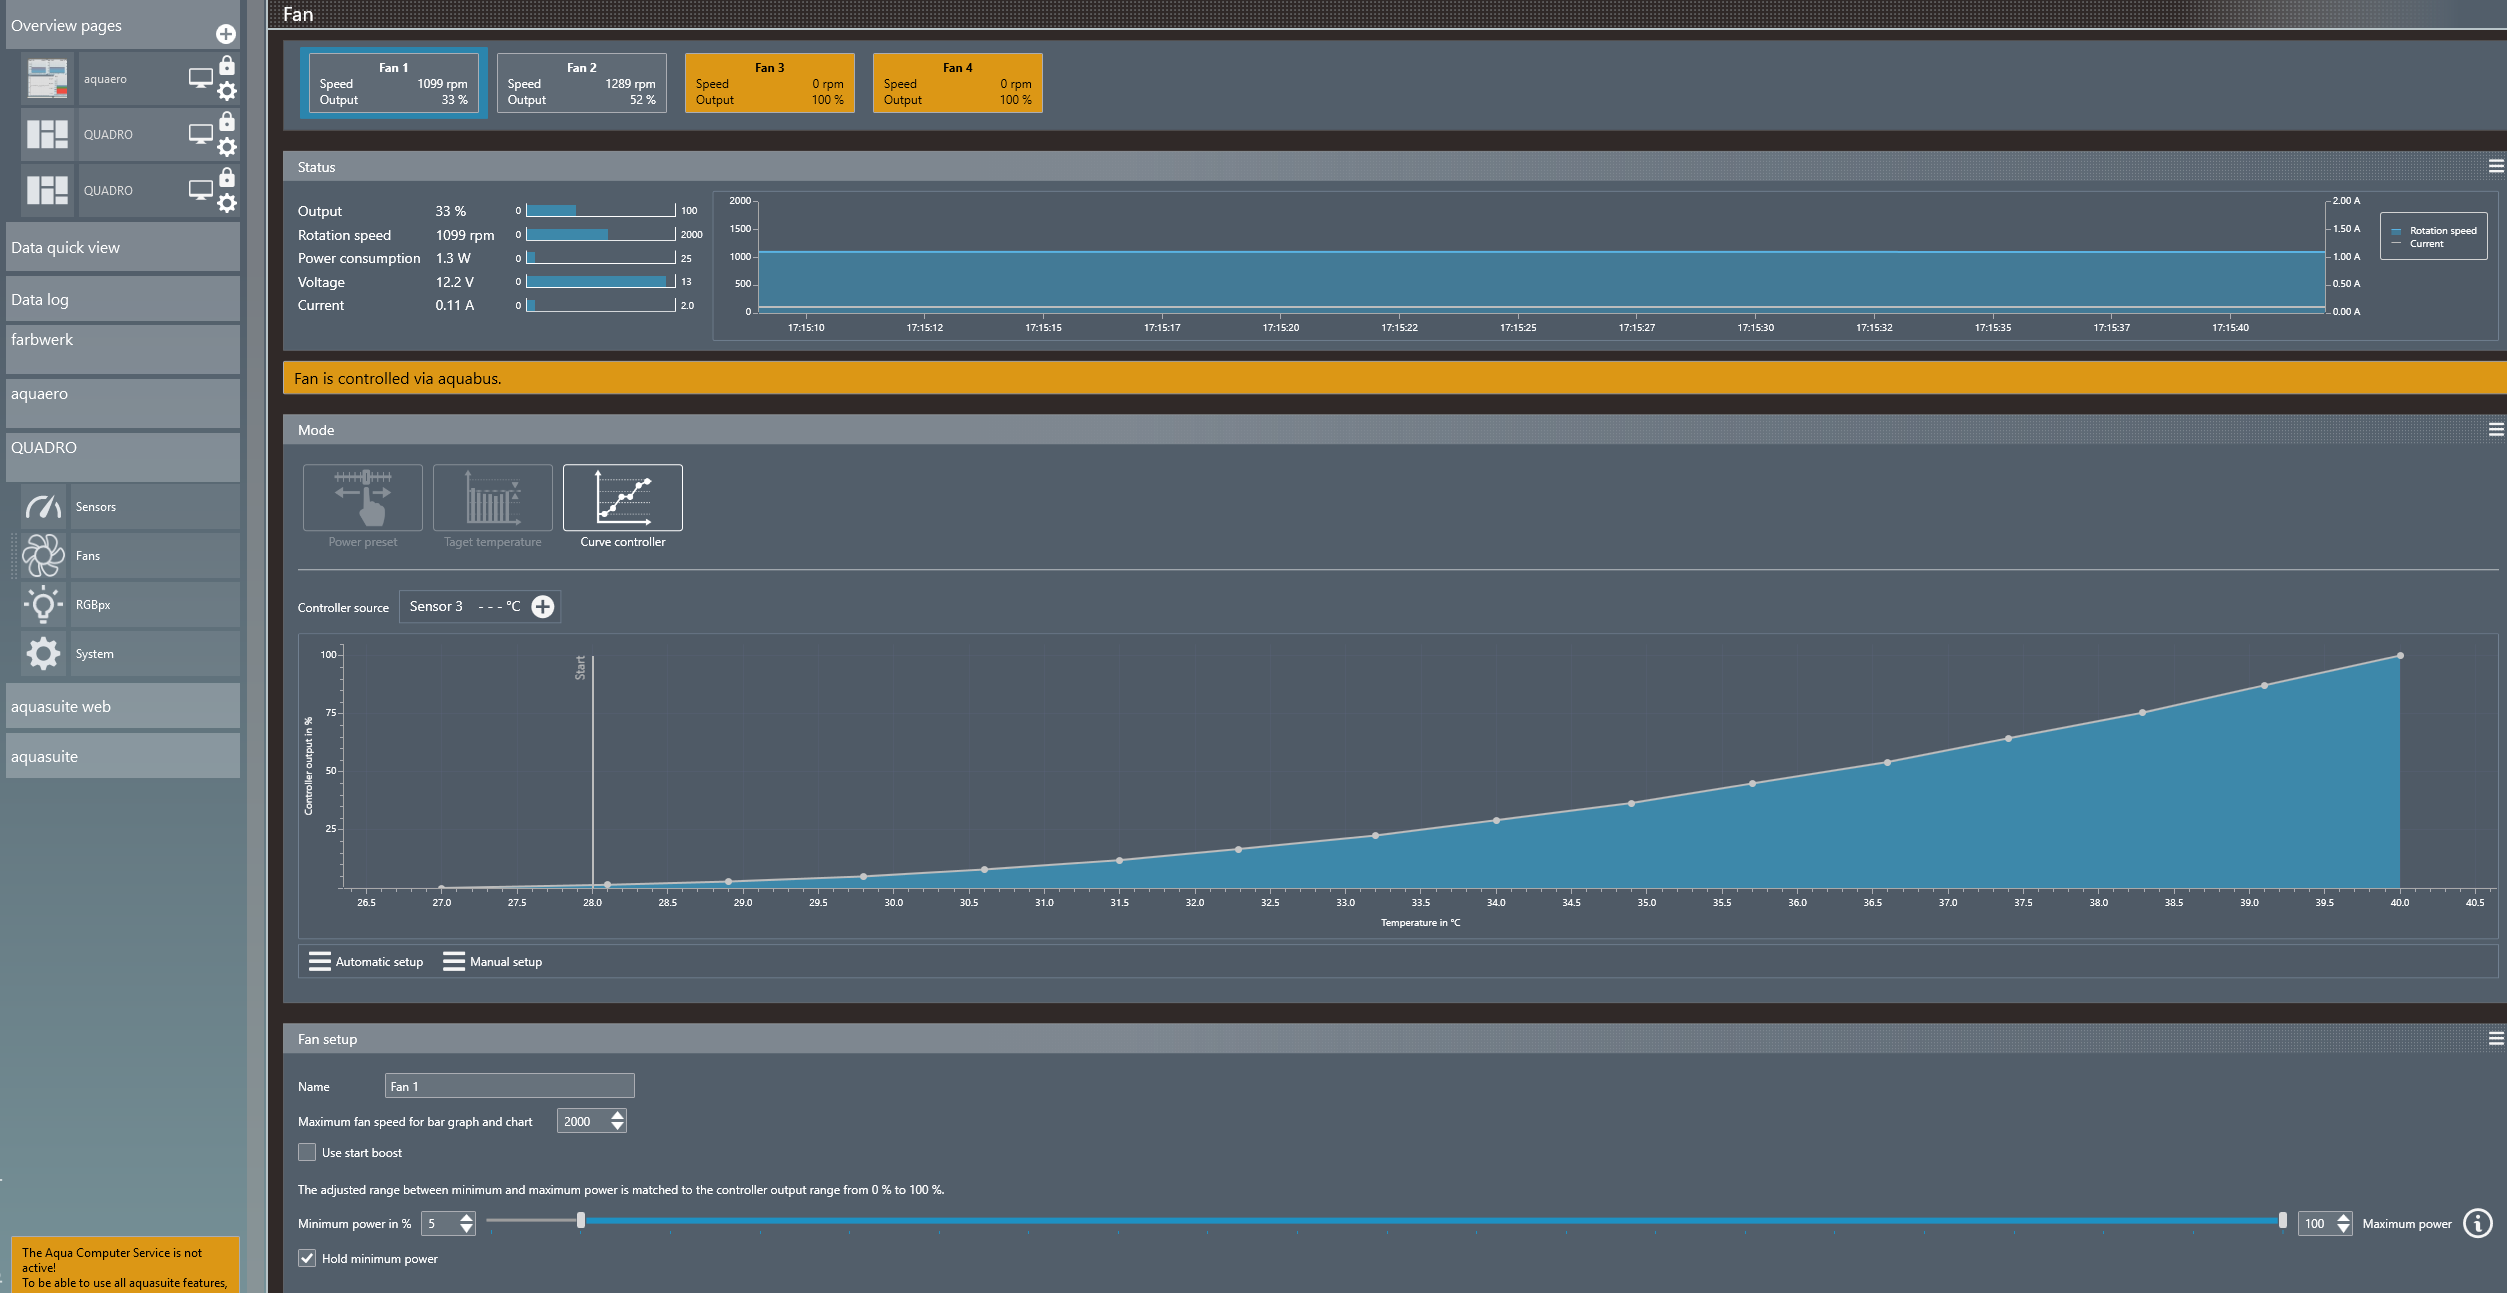Click the minimum power slider handle
Screen dimensions: 2507x1293
click(x=581, y=1220)
